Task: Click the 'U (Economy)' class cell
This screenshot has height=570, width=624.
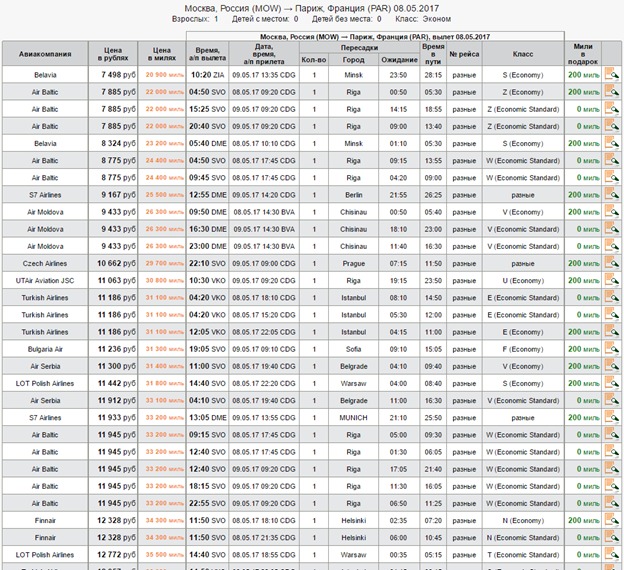Action: coord(523,280)
